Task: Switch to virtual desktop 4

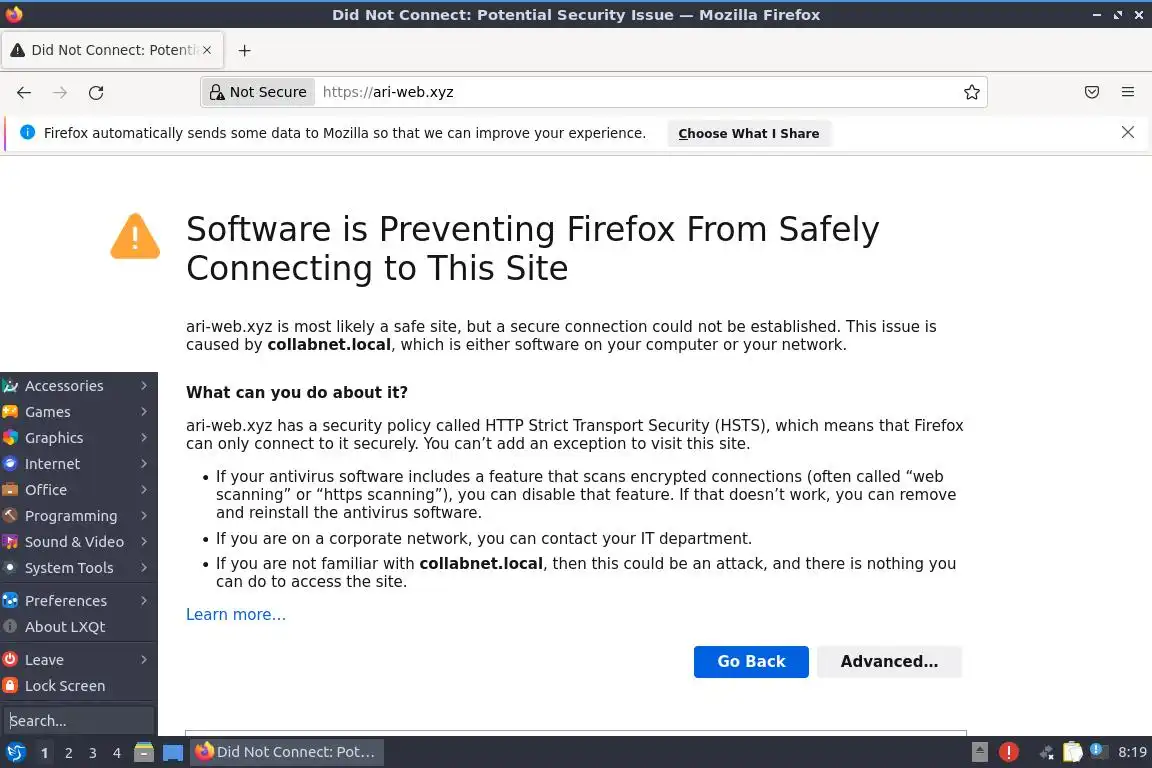Action: (117, 753)
